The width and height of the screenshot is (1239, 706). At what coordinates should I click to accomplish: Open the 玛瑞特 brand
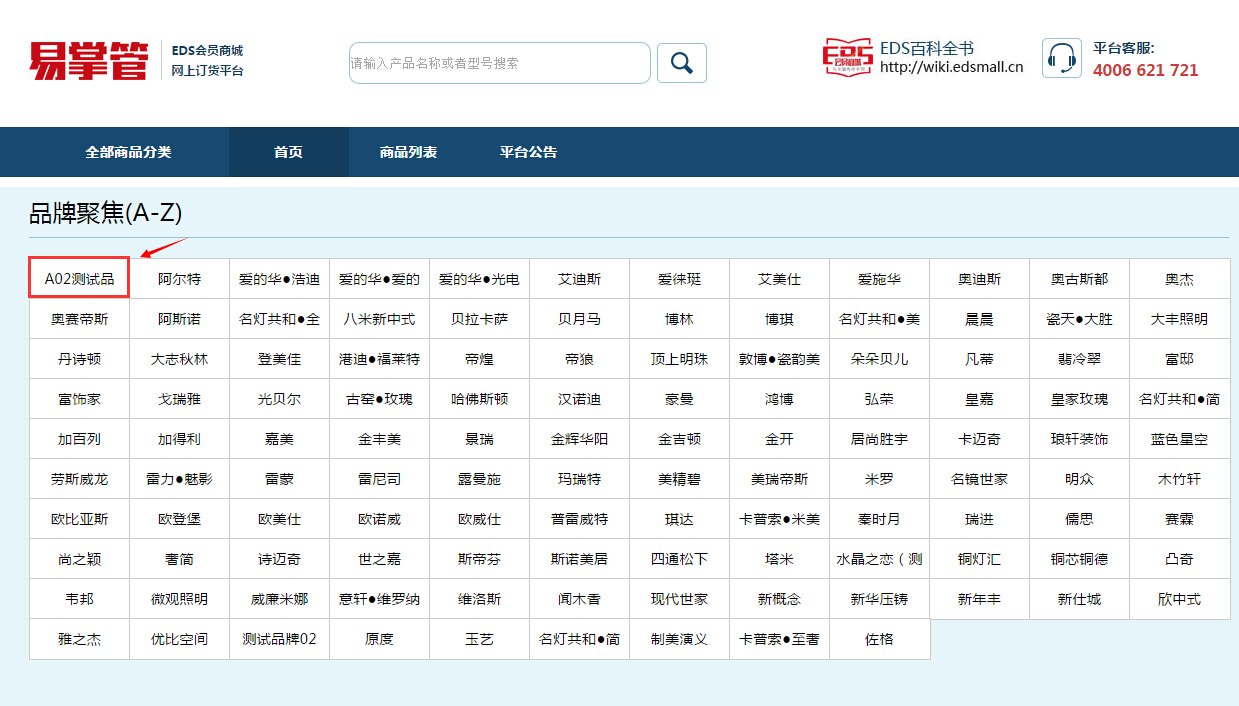[x=580, y=479]
